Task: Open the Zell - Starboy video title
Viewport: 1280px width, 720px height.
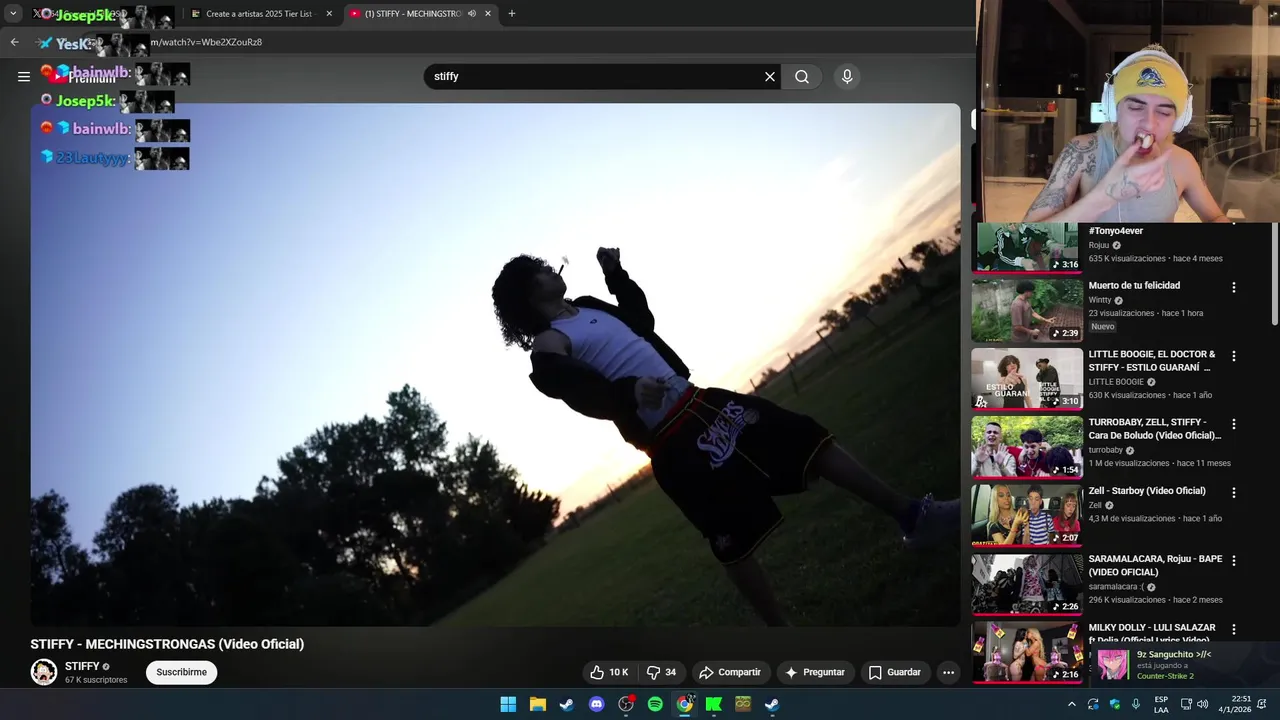Action: point(1147,491)
